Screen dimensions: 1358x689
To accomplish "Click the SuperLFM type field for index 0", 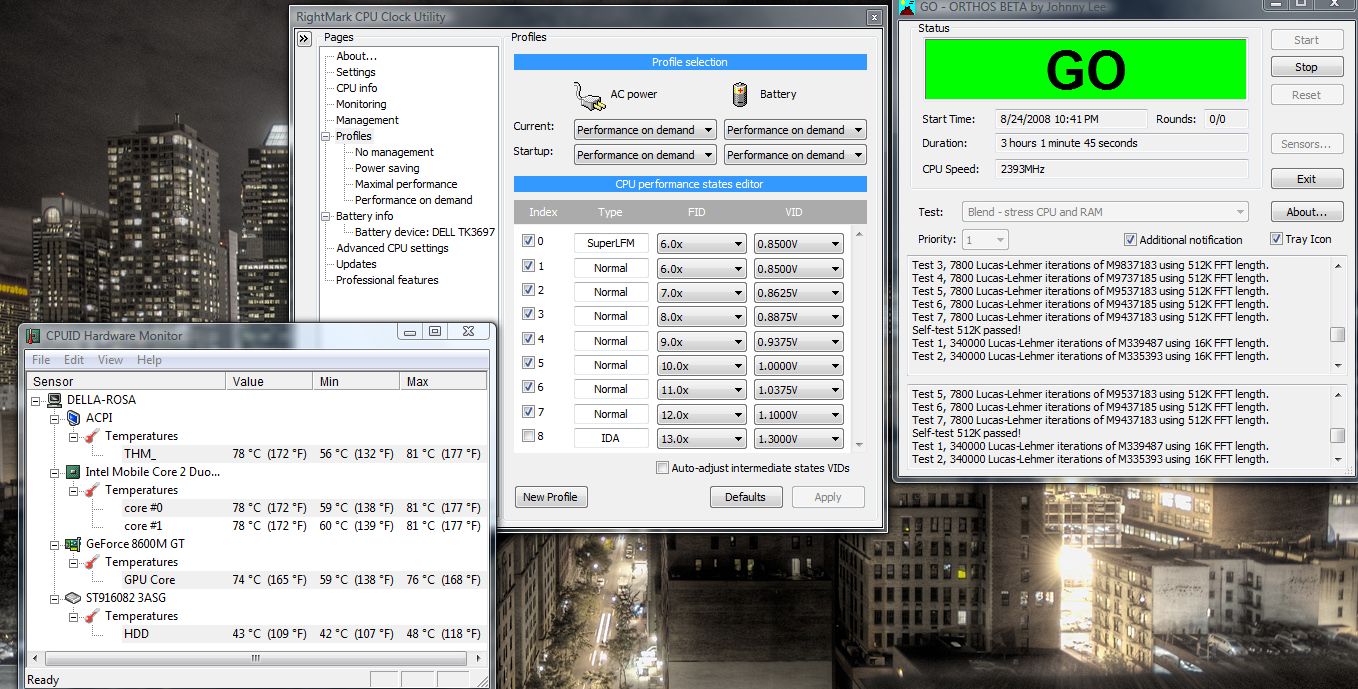I will [x=611, y=244].
